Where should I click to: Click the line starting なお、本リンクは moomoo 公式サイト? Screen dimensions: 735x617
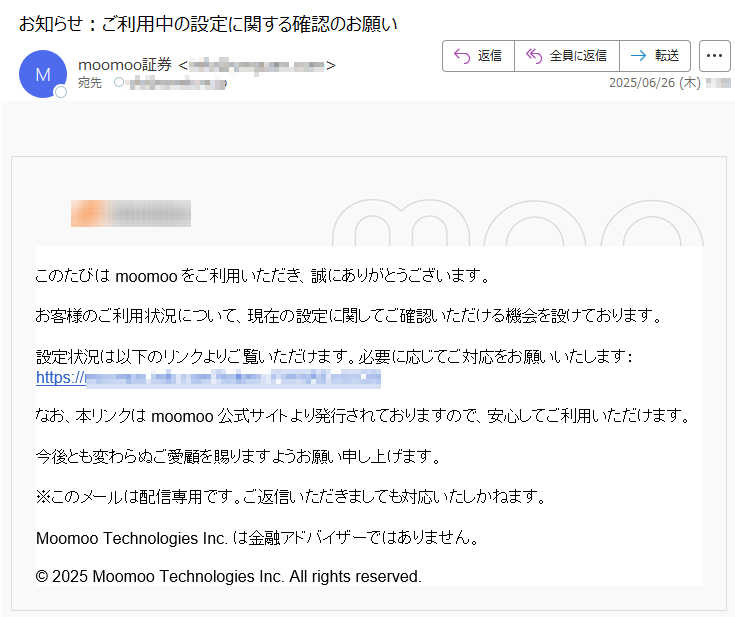pyautogui.click(x=363, y=416)
